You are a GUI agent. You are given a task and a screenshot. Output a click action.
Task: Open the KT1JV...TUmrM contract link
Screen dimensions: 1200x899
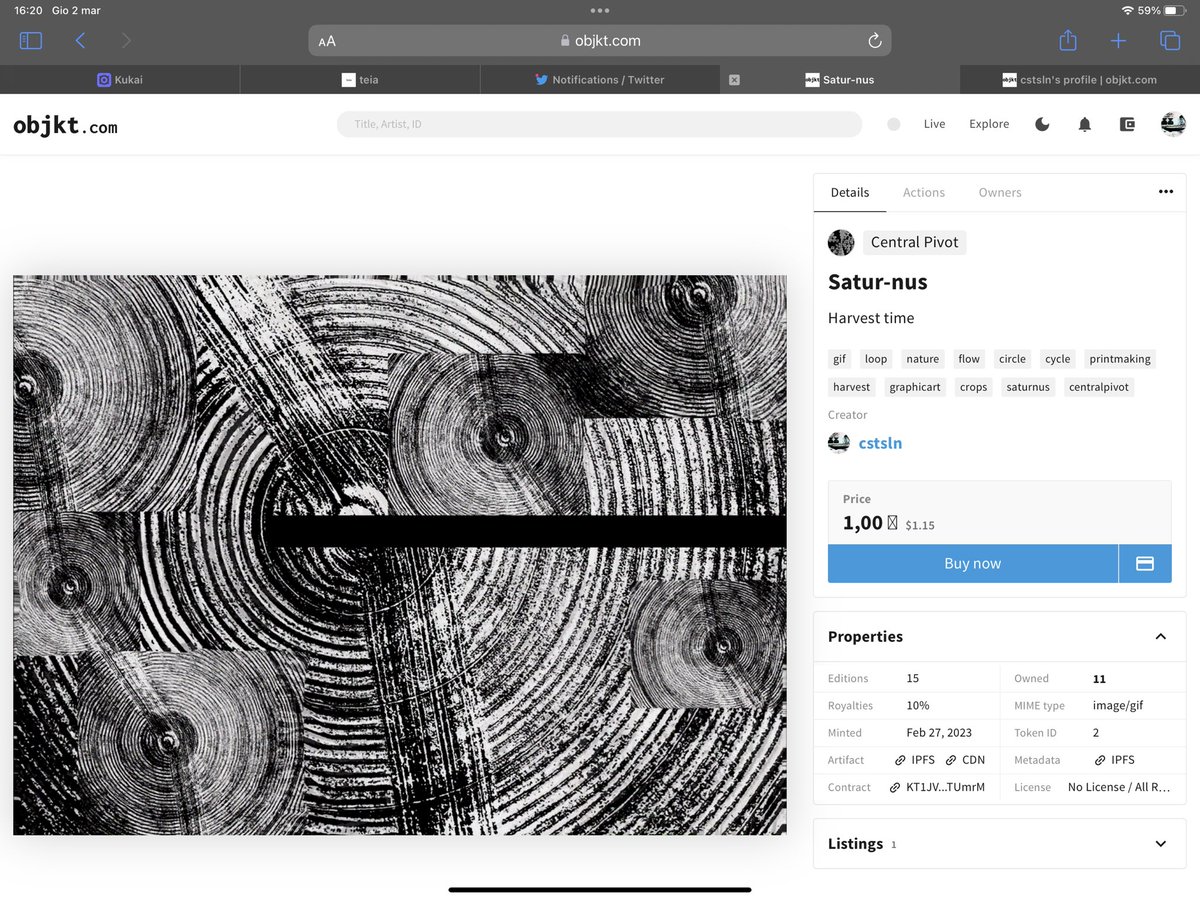[x=937, y=787]
